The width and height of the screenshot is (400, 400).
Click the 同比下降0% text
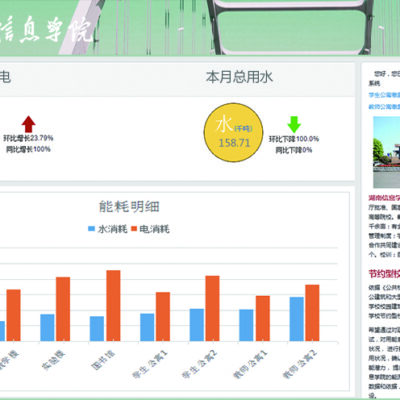point(294,150)
